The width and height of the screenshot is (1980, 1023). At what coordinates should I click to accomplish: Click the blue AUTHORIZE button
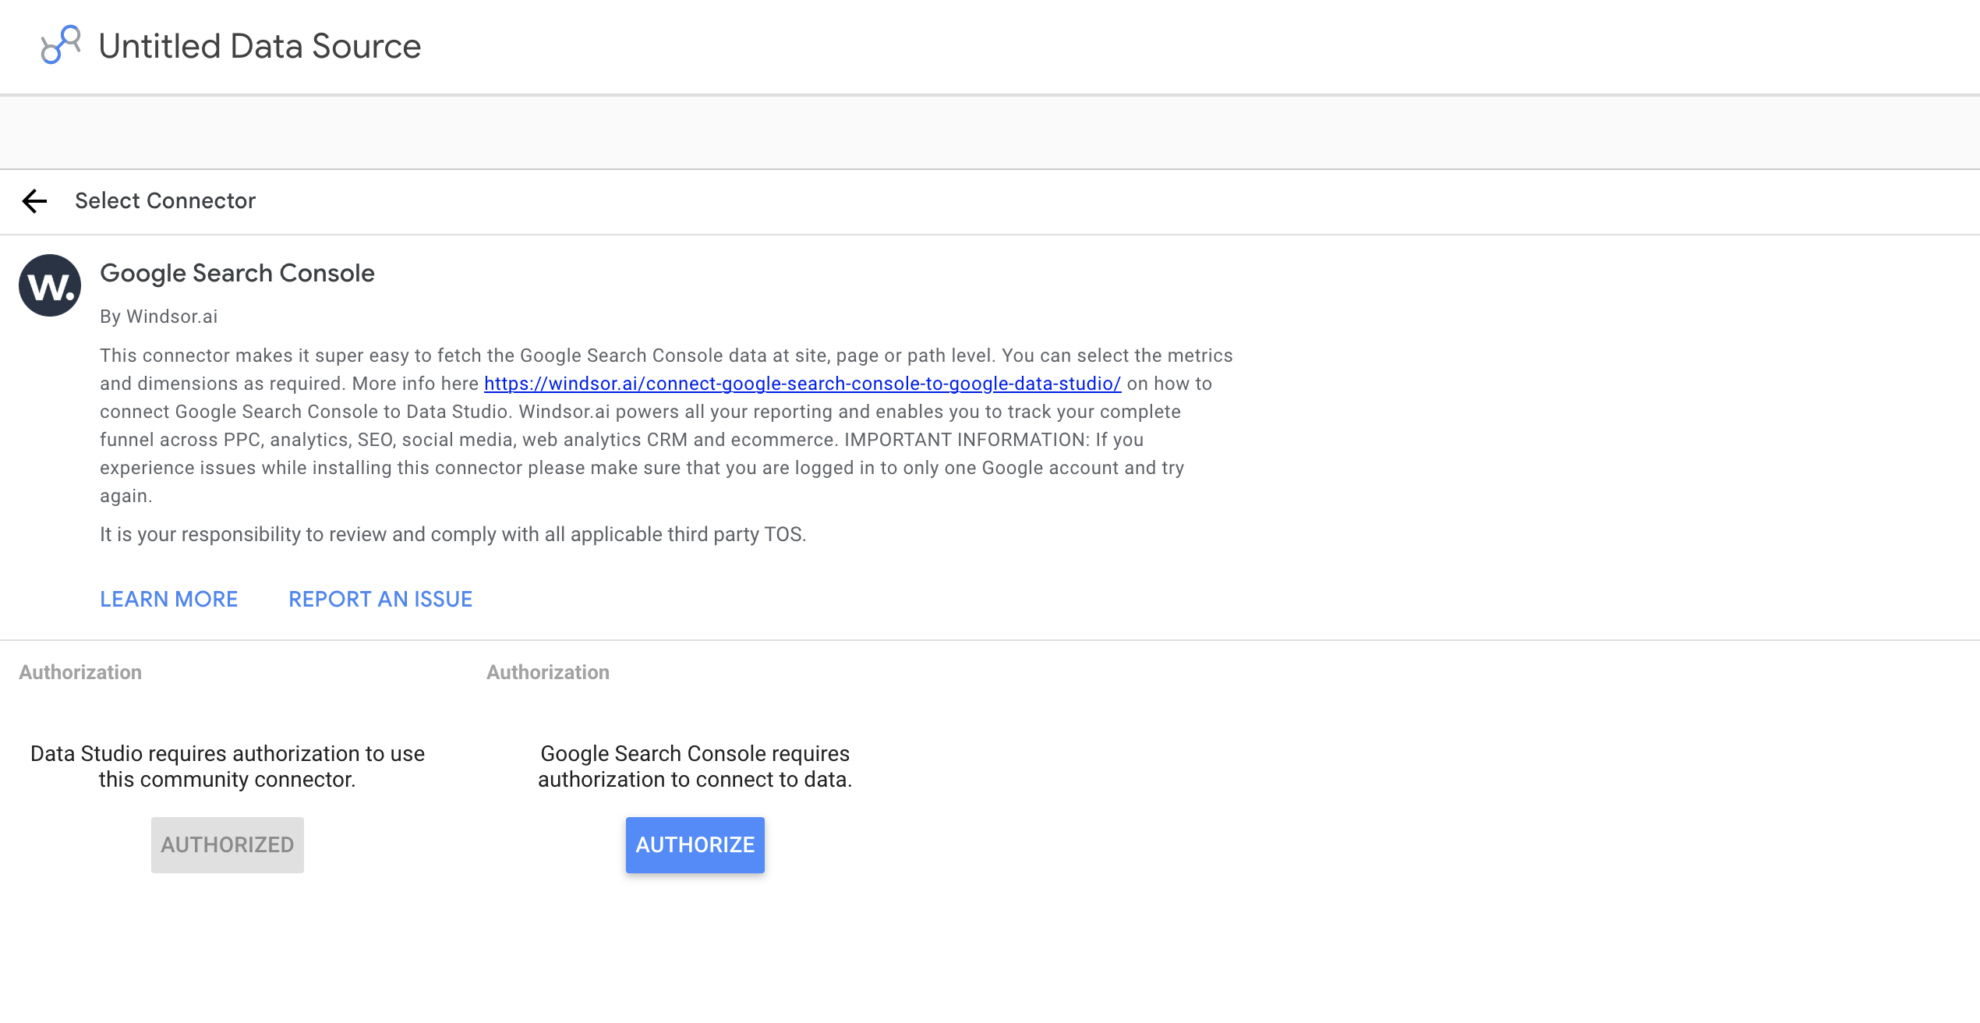tap(695, 845)
